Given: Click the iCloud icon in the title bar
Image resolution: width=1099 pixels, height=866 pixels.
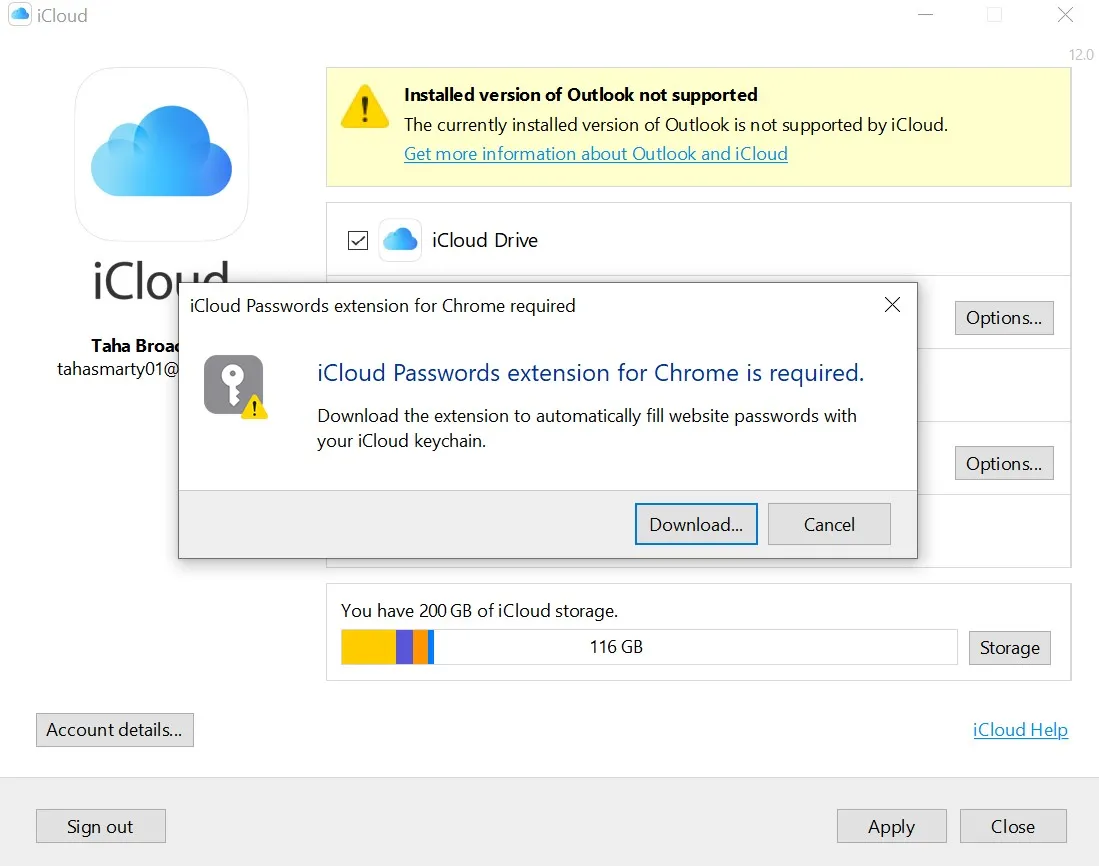Looking at the screenshot, I should click(18, 15).
